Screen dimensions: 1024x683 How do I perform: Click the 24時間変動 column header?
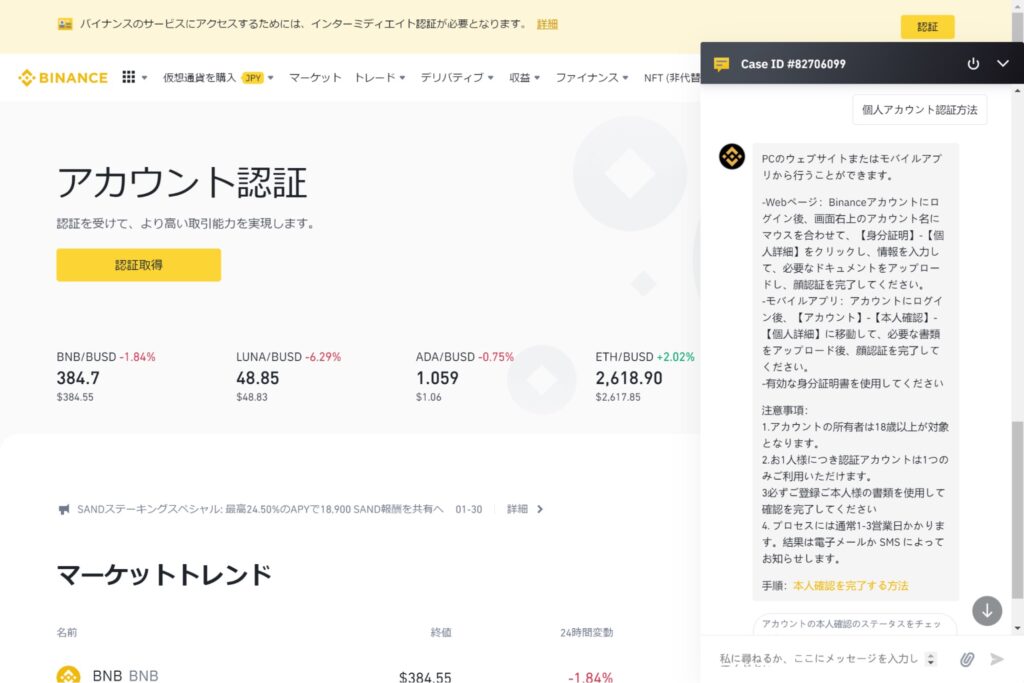coord(586,632)
